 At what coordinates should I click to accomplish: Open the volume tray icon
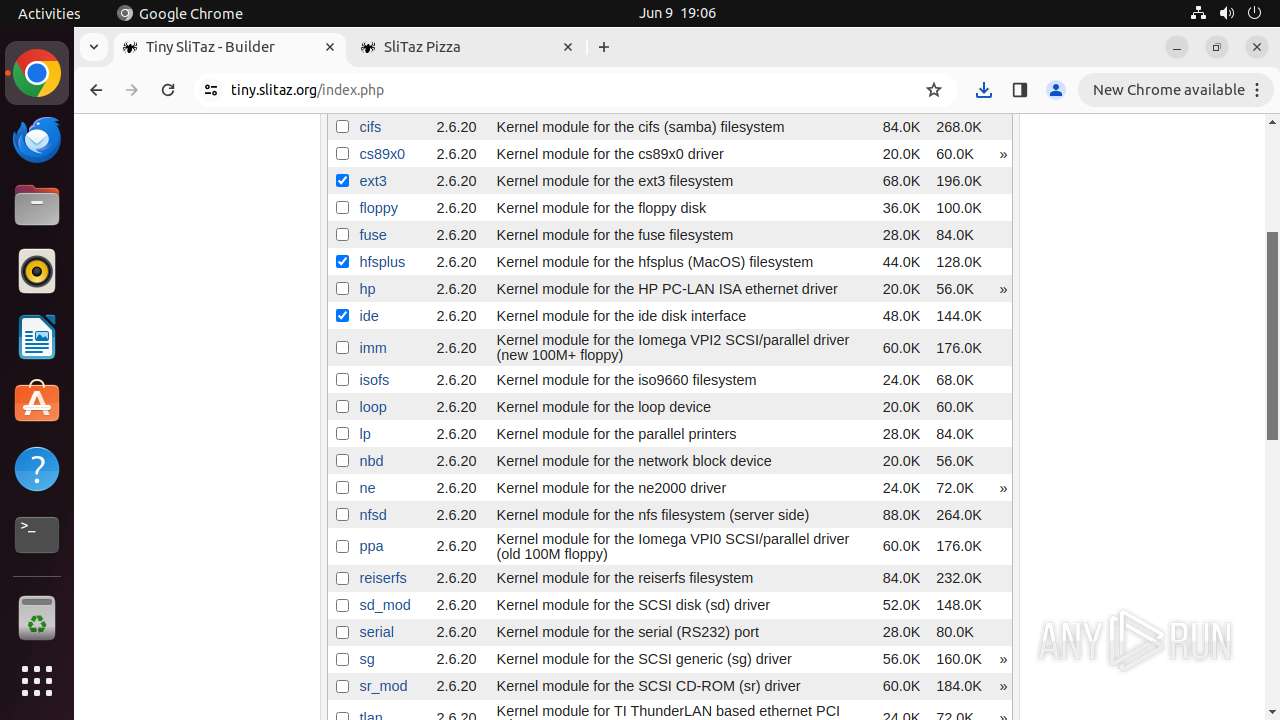click(1227, 13)
